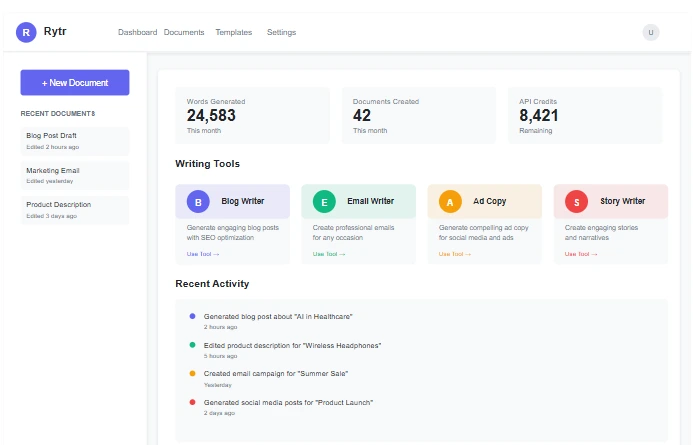Image resolution: width=693 pixels, height=445 pixels.
Task: Open the Blog Post Draft document
Action: pos(75,141)
